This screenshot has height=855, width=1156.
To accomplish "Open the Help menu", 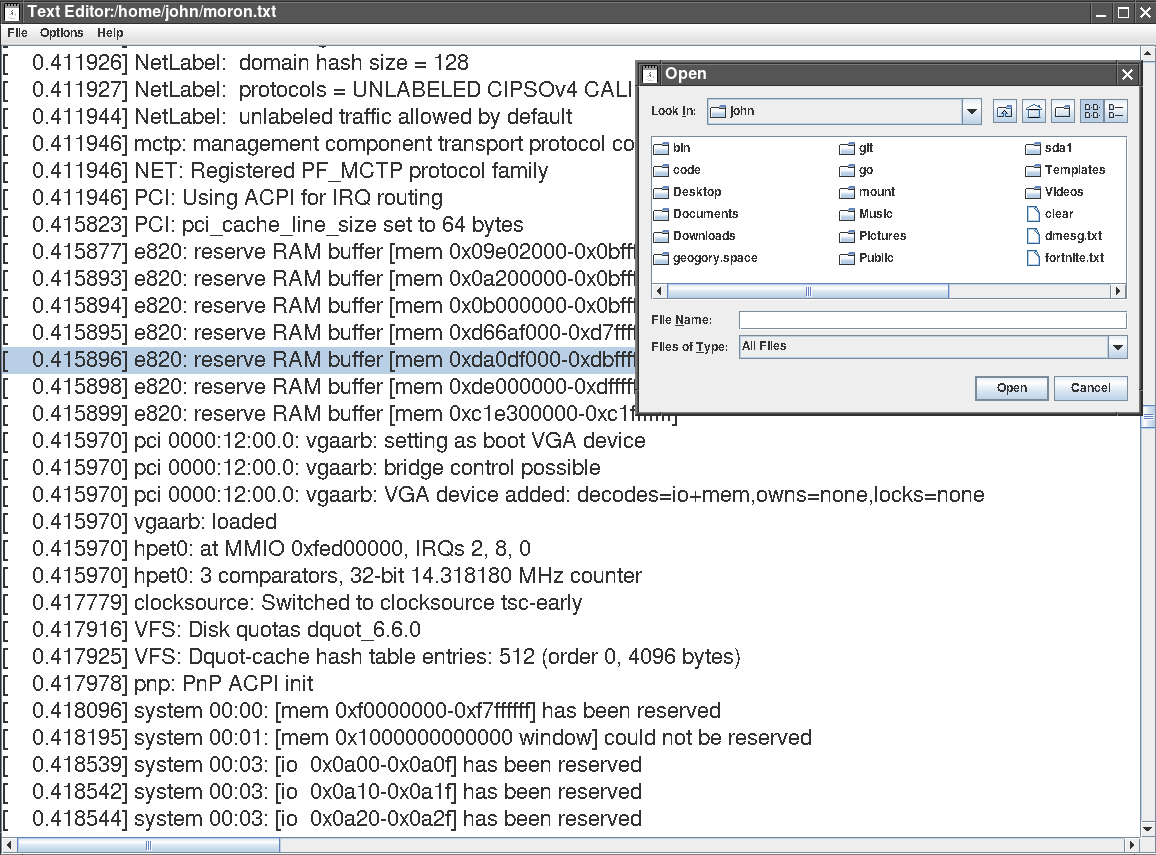I will click(110, 33).
